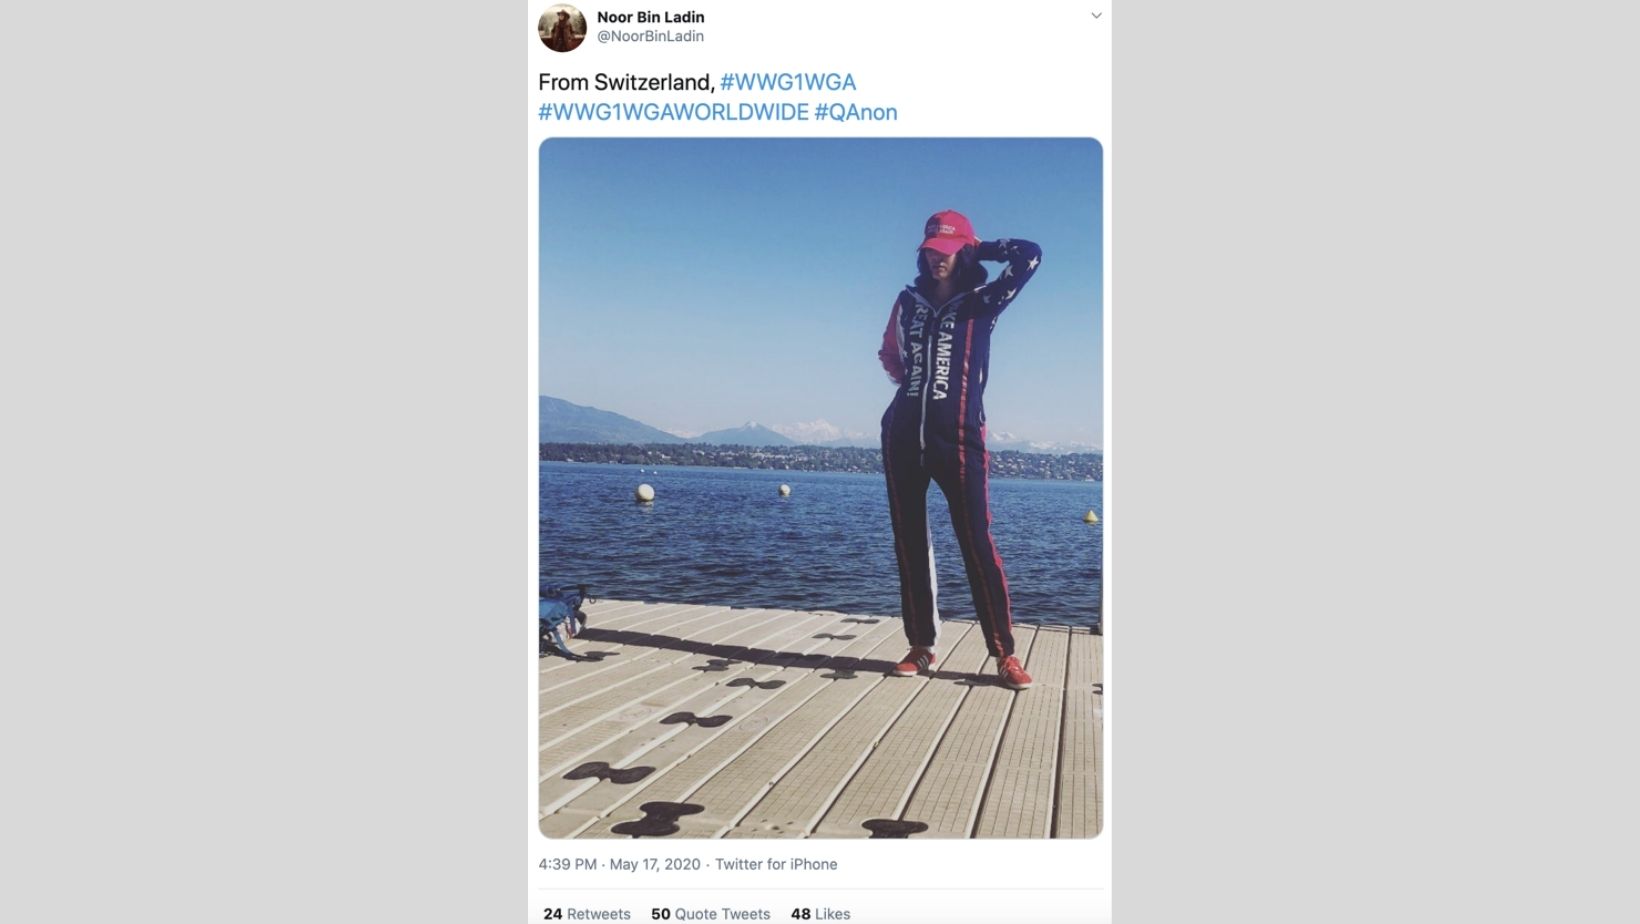Click the red cap in the photo
The image size is (1640, 924).
pos(946,231)
